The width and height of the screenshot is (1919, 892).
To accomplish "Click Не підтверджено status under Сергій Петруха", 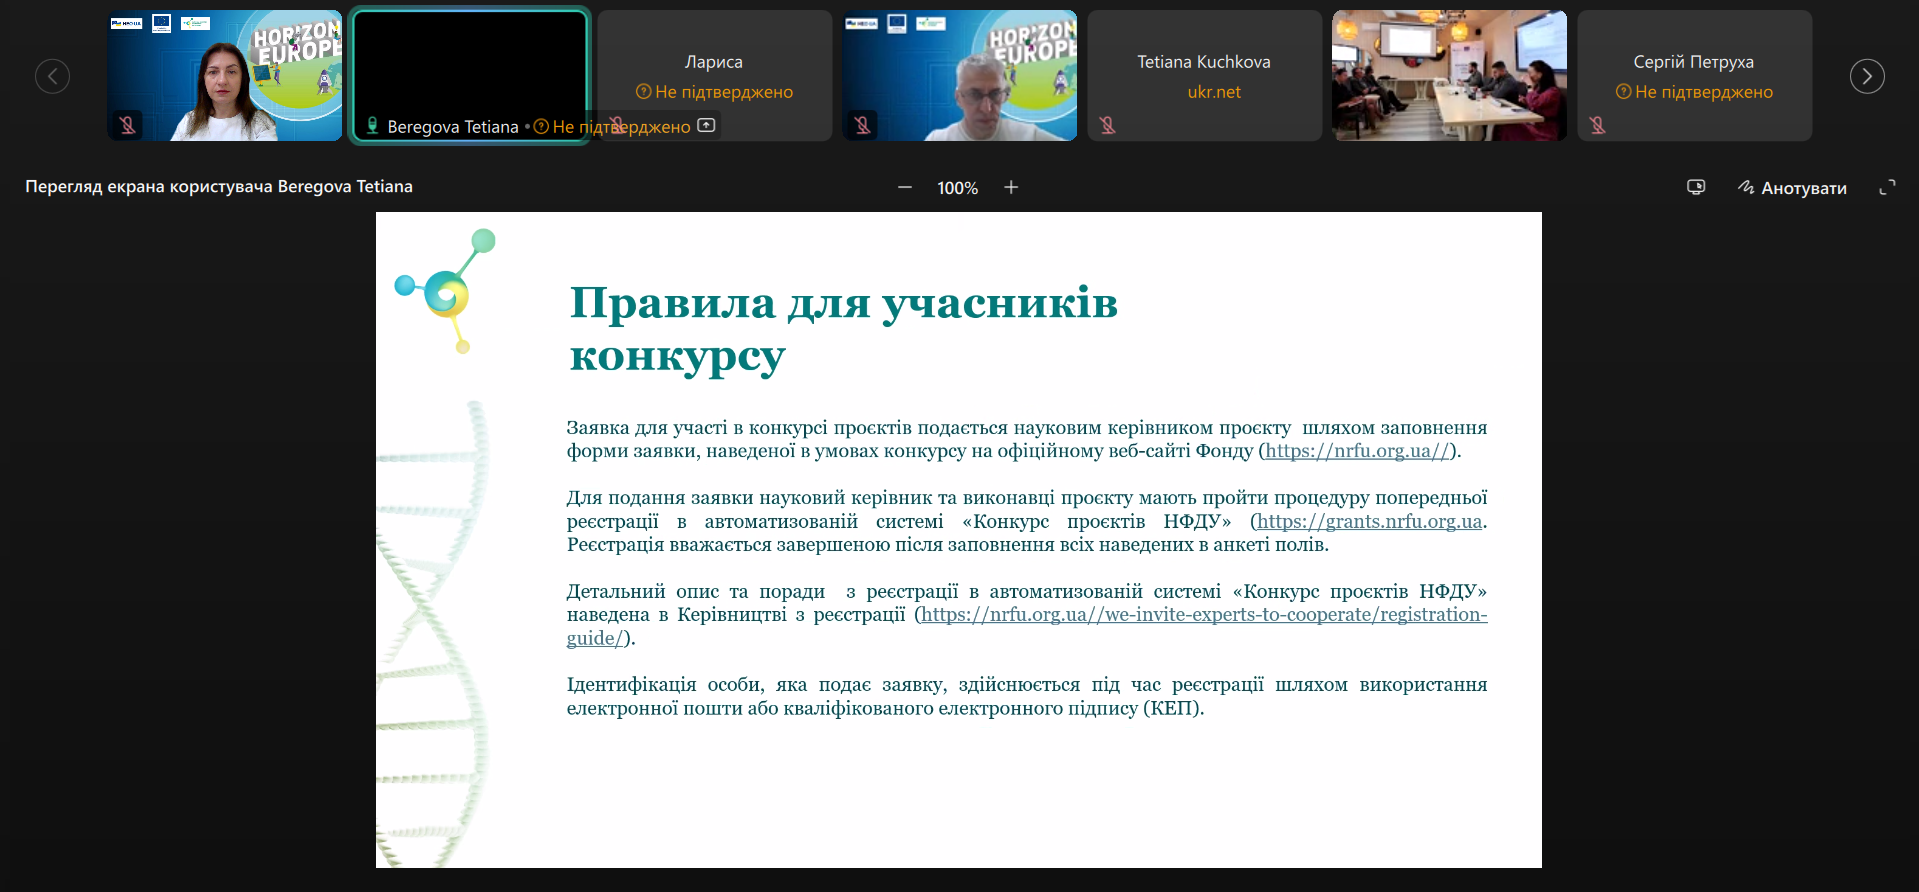I will pyautogui.click(x=1694, y=92).
